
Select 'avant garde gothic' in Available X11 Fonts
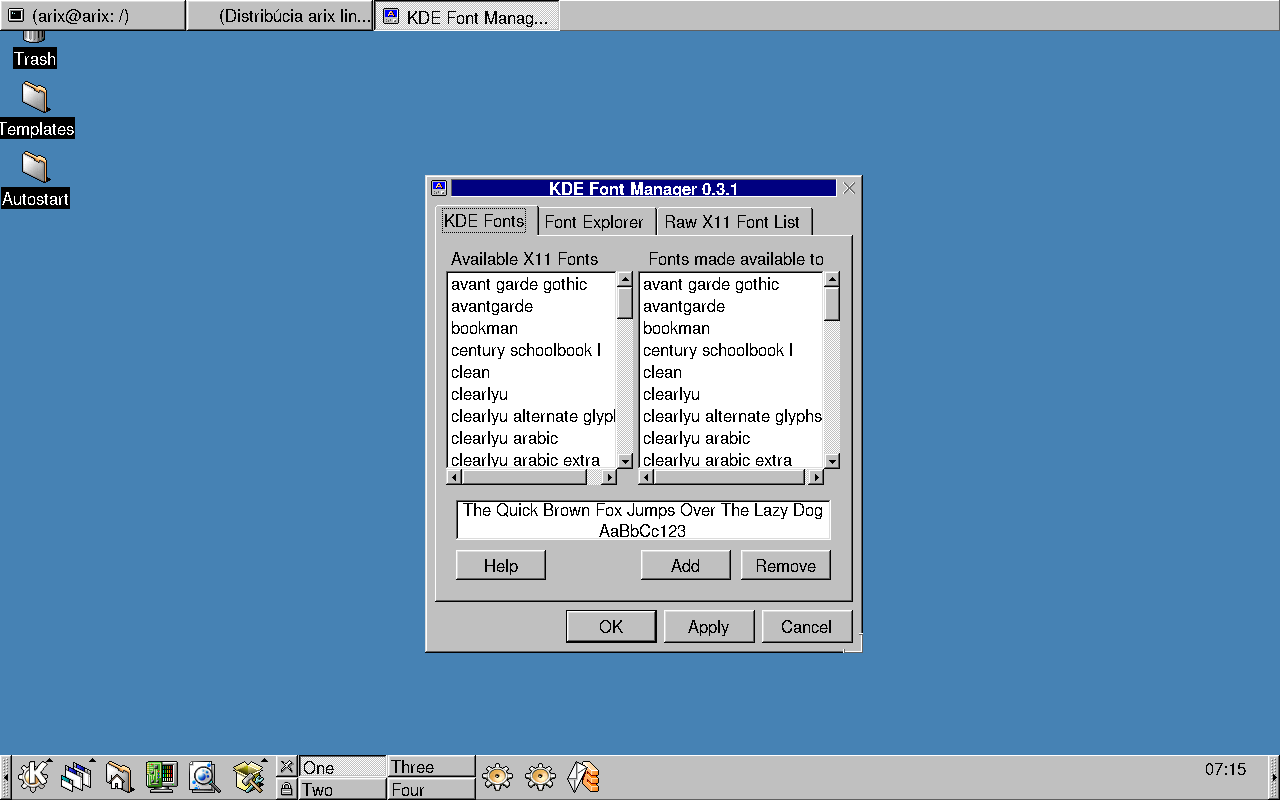pyautogui.click(x=531, y=285)
